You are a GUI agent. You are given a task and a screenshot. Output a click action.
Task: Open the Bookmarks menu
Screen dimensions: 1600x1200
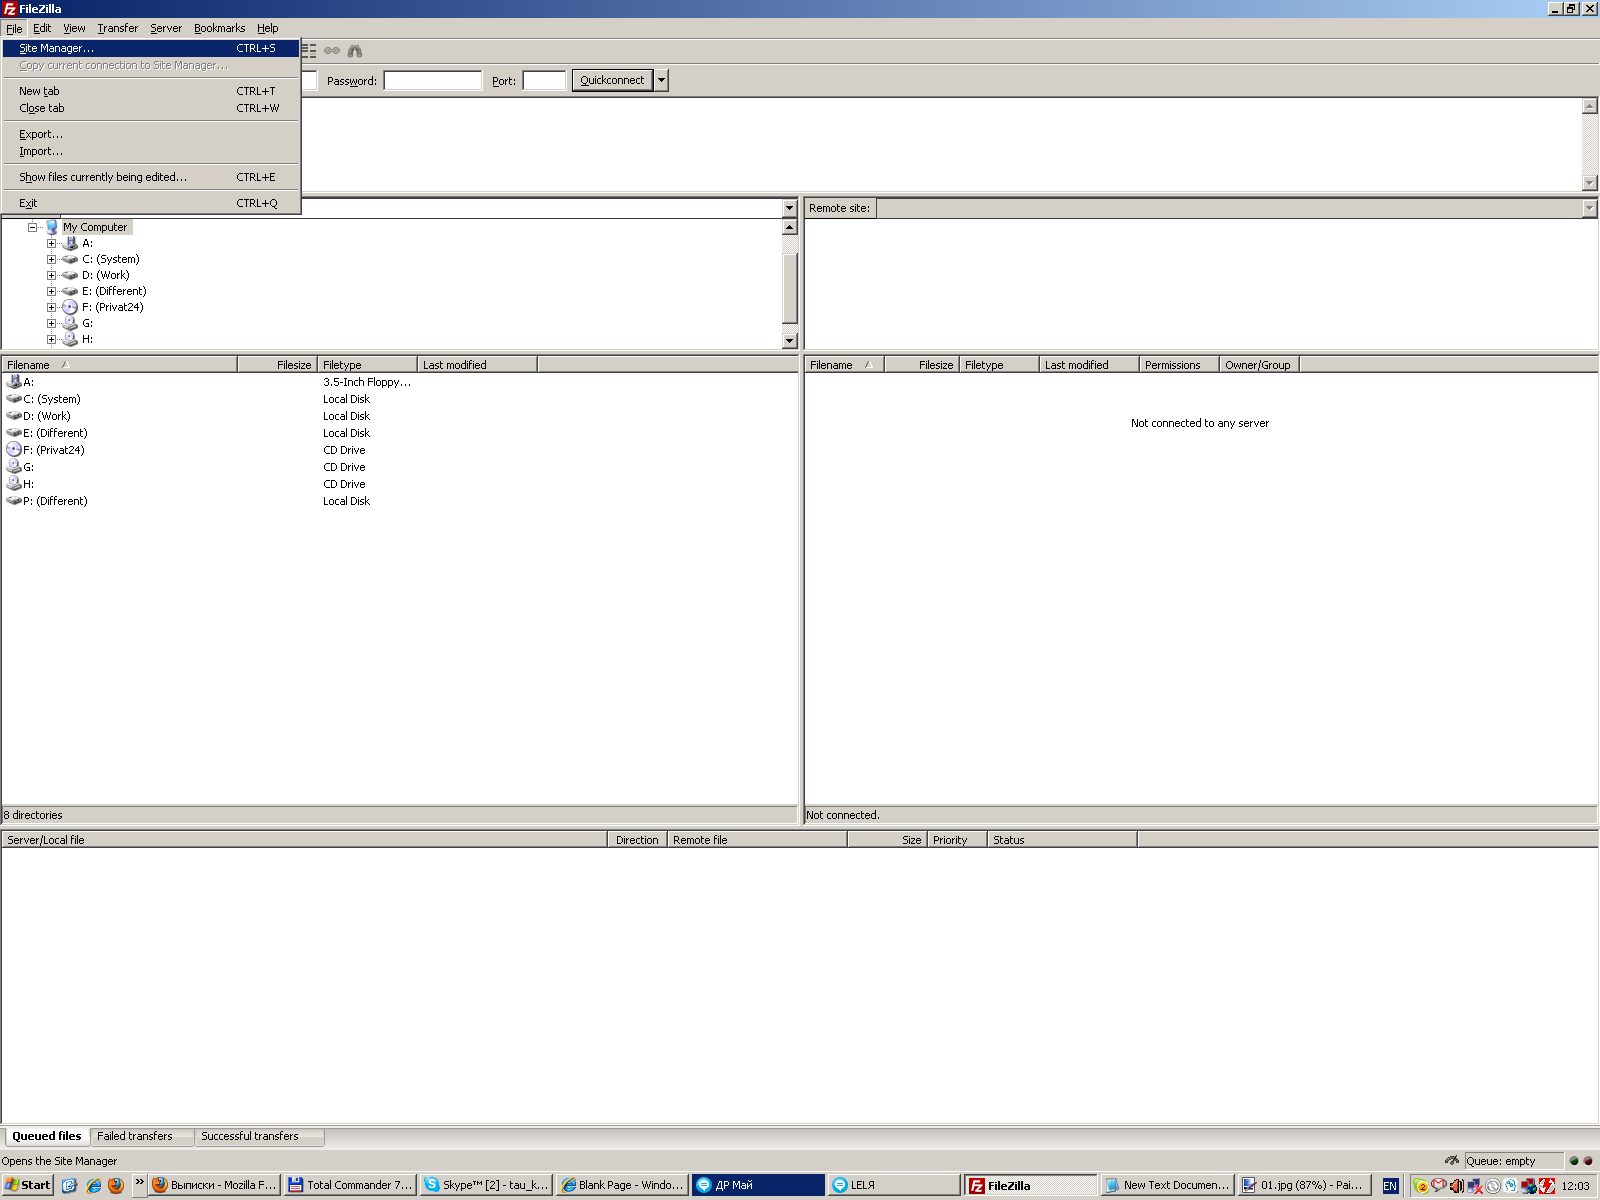(x=220, y=28)
